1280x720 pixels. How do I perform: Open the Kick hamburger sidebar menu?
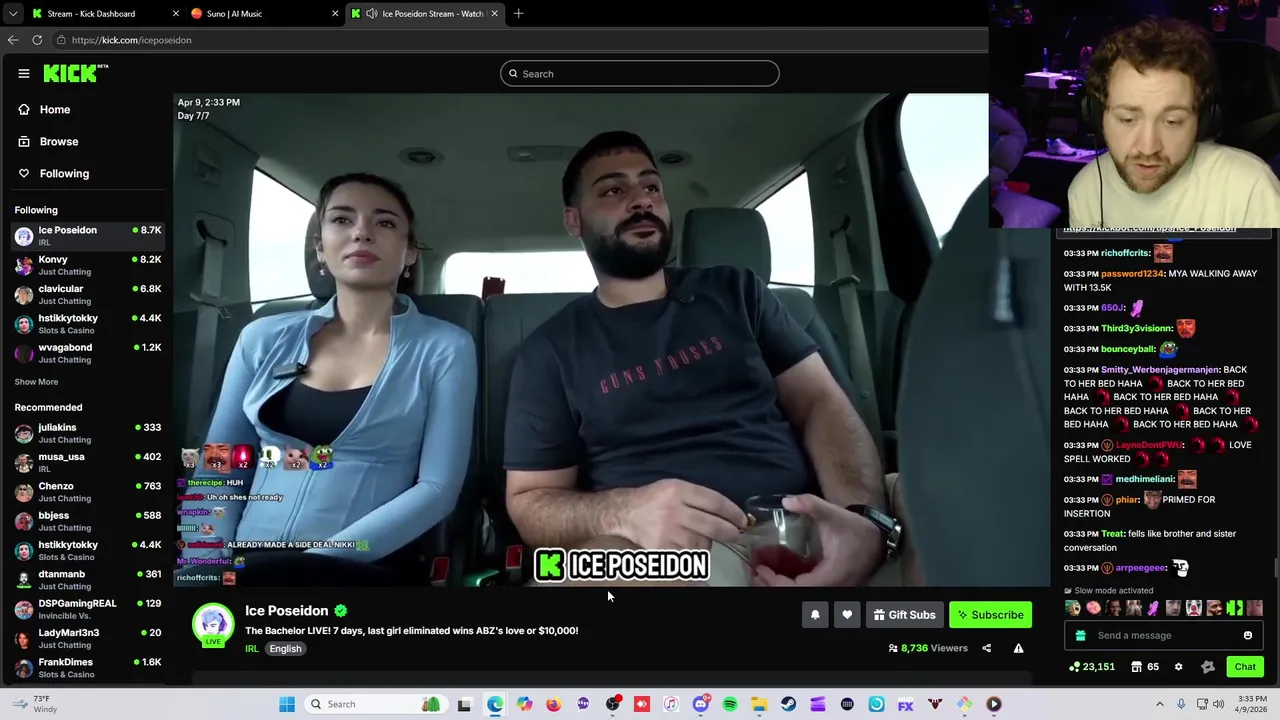[x=24, y=73]
